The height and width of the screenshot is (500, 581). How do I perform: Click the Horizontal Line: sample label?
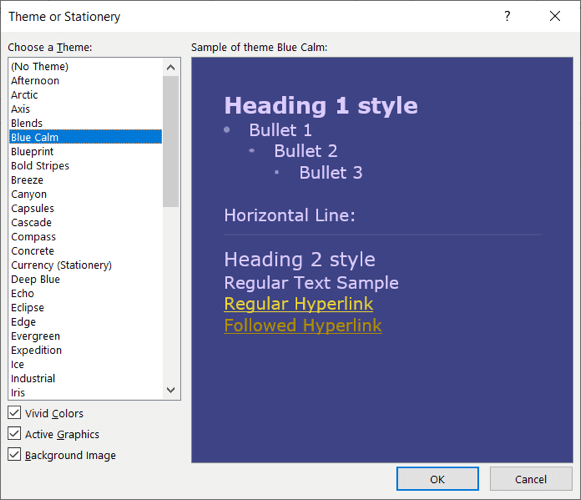click(x=289, y=215)
